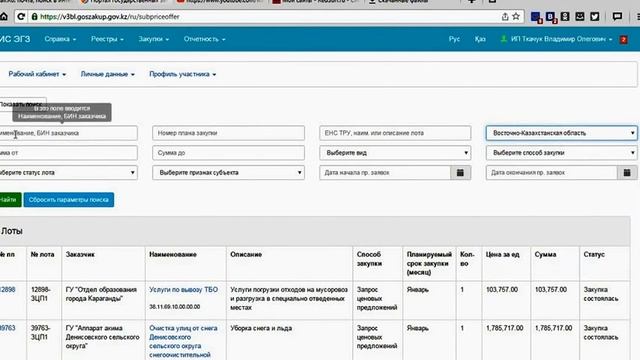Image resolution: width=640 pixels, height=360 pixels.
Task: Click the Цена за ед column header
Action: tap(502, 254)
